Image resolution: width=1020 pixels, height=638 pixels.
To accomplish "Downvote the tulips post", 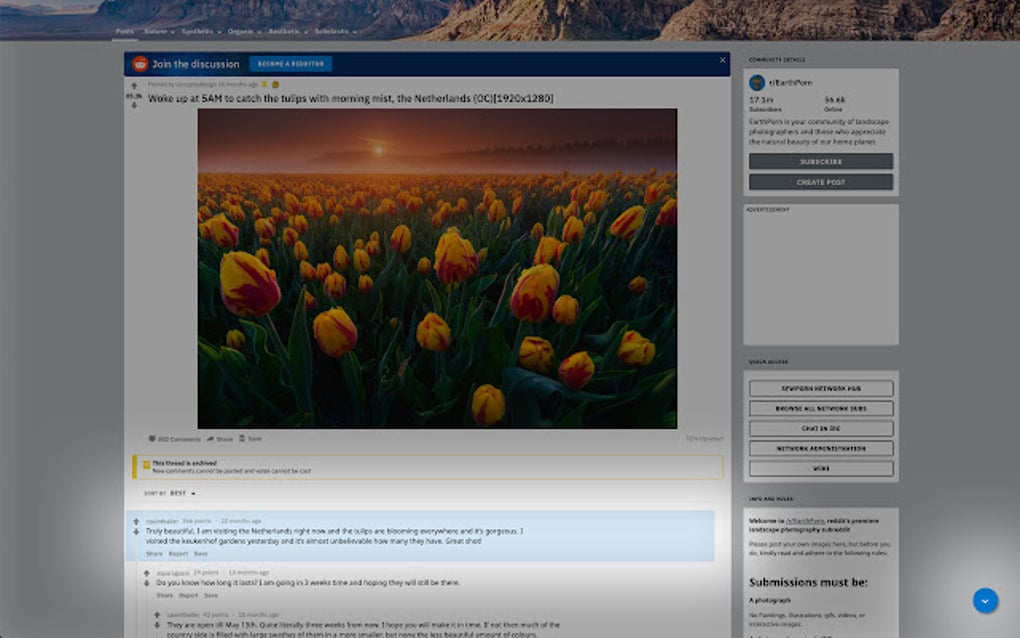I will (134, 105).
